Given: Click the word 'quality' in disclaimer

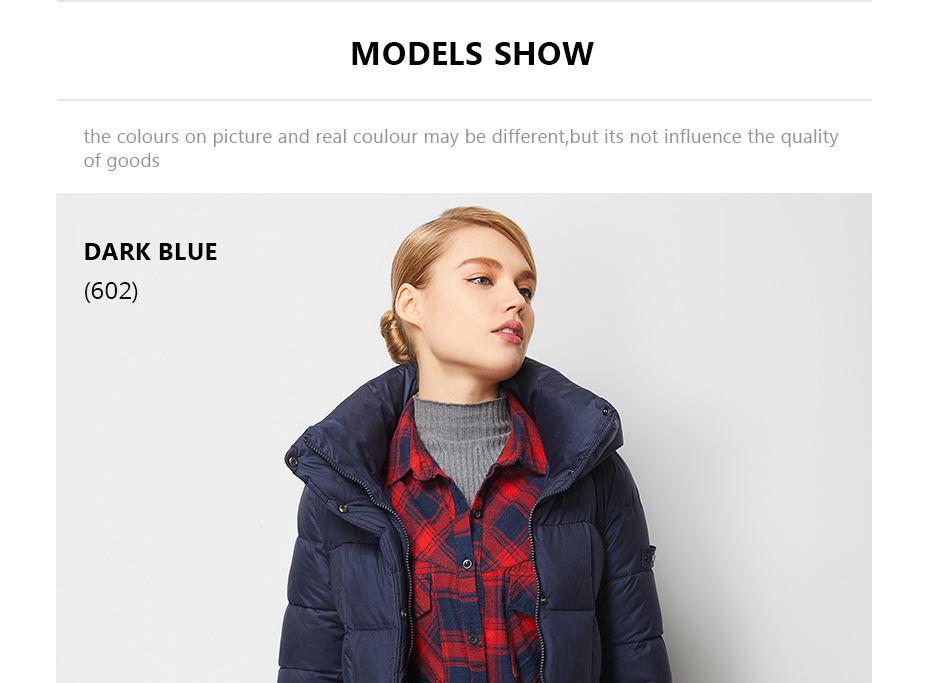Looking at the screenshot, I should click(809, 137).
